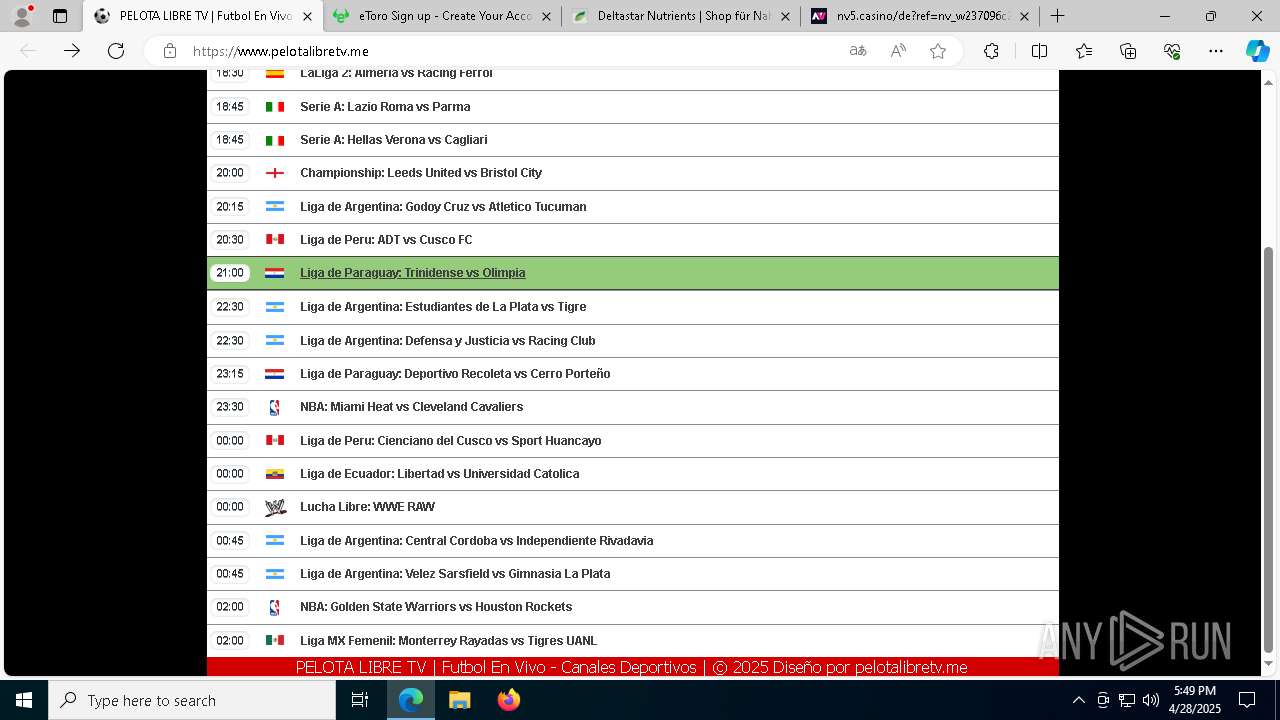Go forward with the forward arrow
The height and width of the screenshot is (720, 1280).
tap(72, 51)
